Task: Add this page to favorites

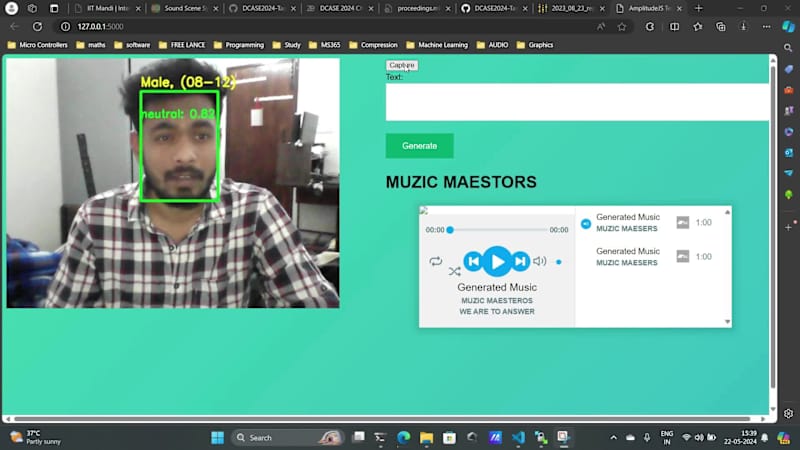Action: 621,27
